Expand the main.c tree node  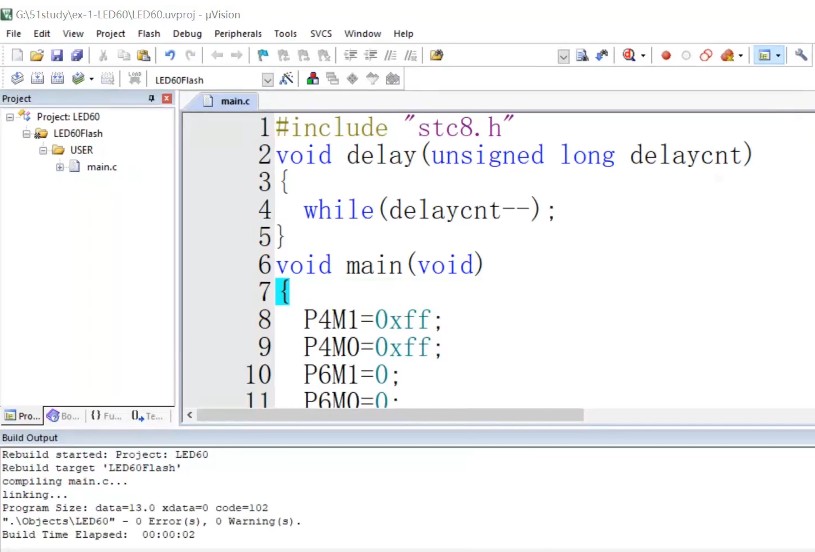60,167
